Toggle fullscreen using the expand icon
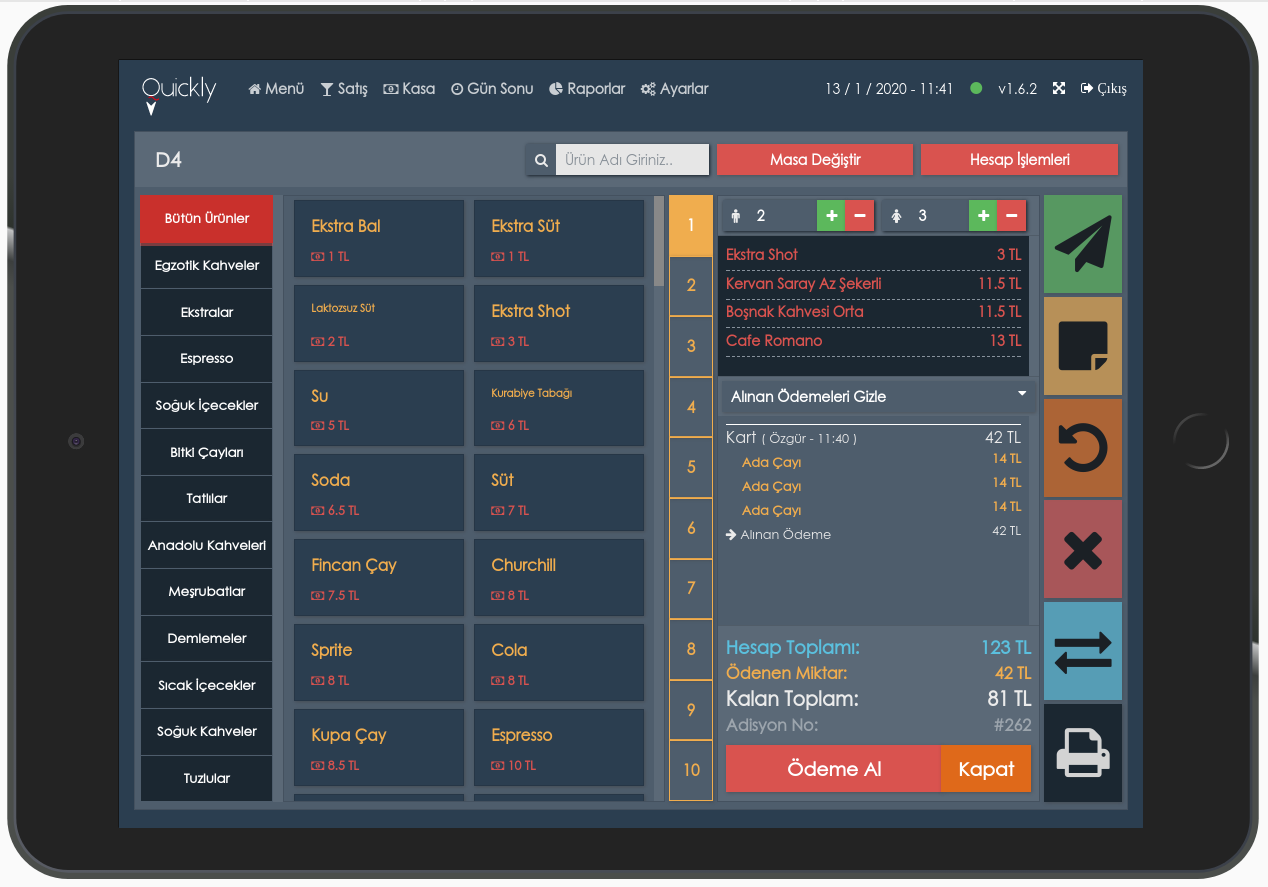Image resolution: width=1268 pixels, height=887 pixels. click(1059, 88)
